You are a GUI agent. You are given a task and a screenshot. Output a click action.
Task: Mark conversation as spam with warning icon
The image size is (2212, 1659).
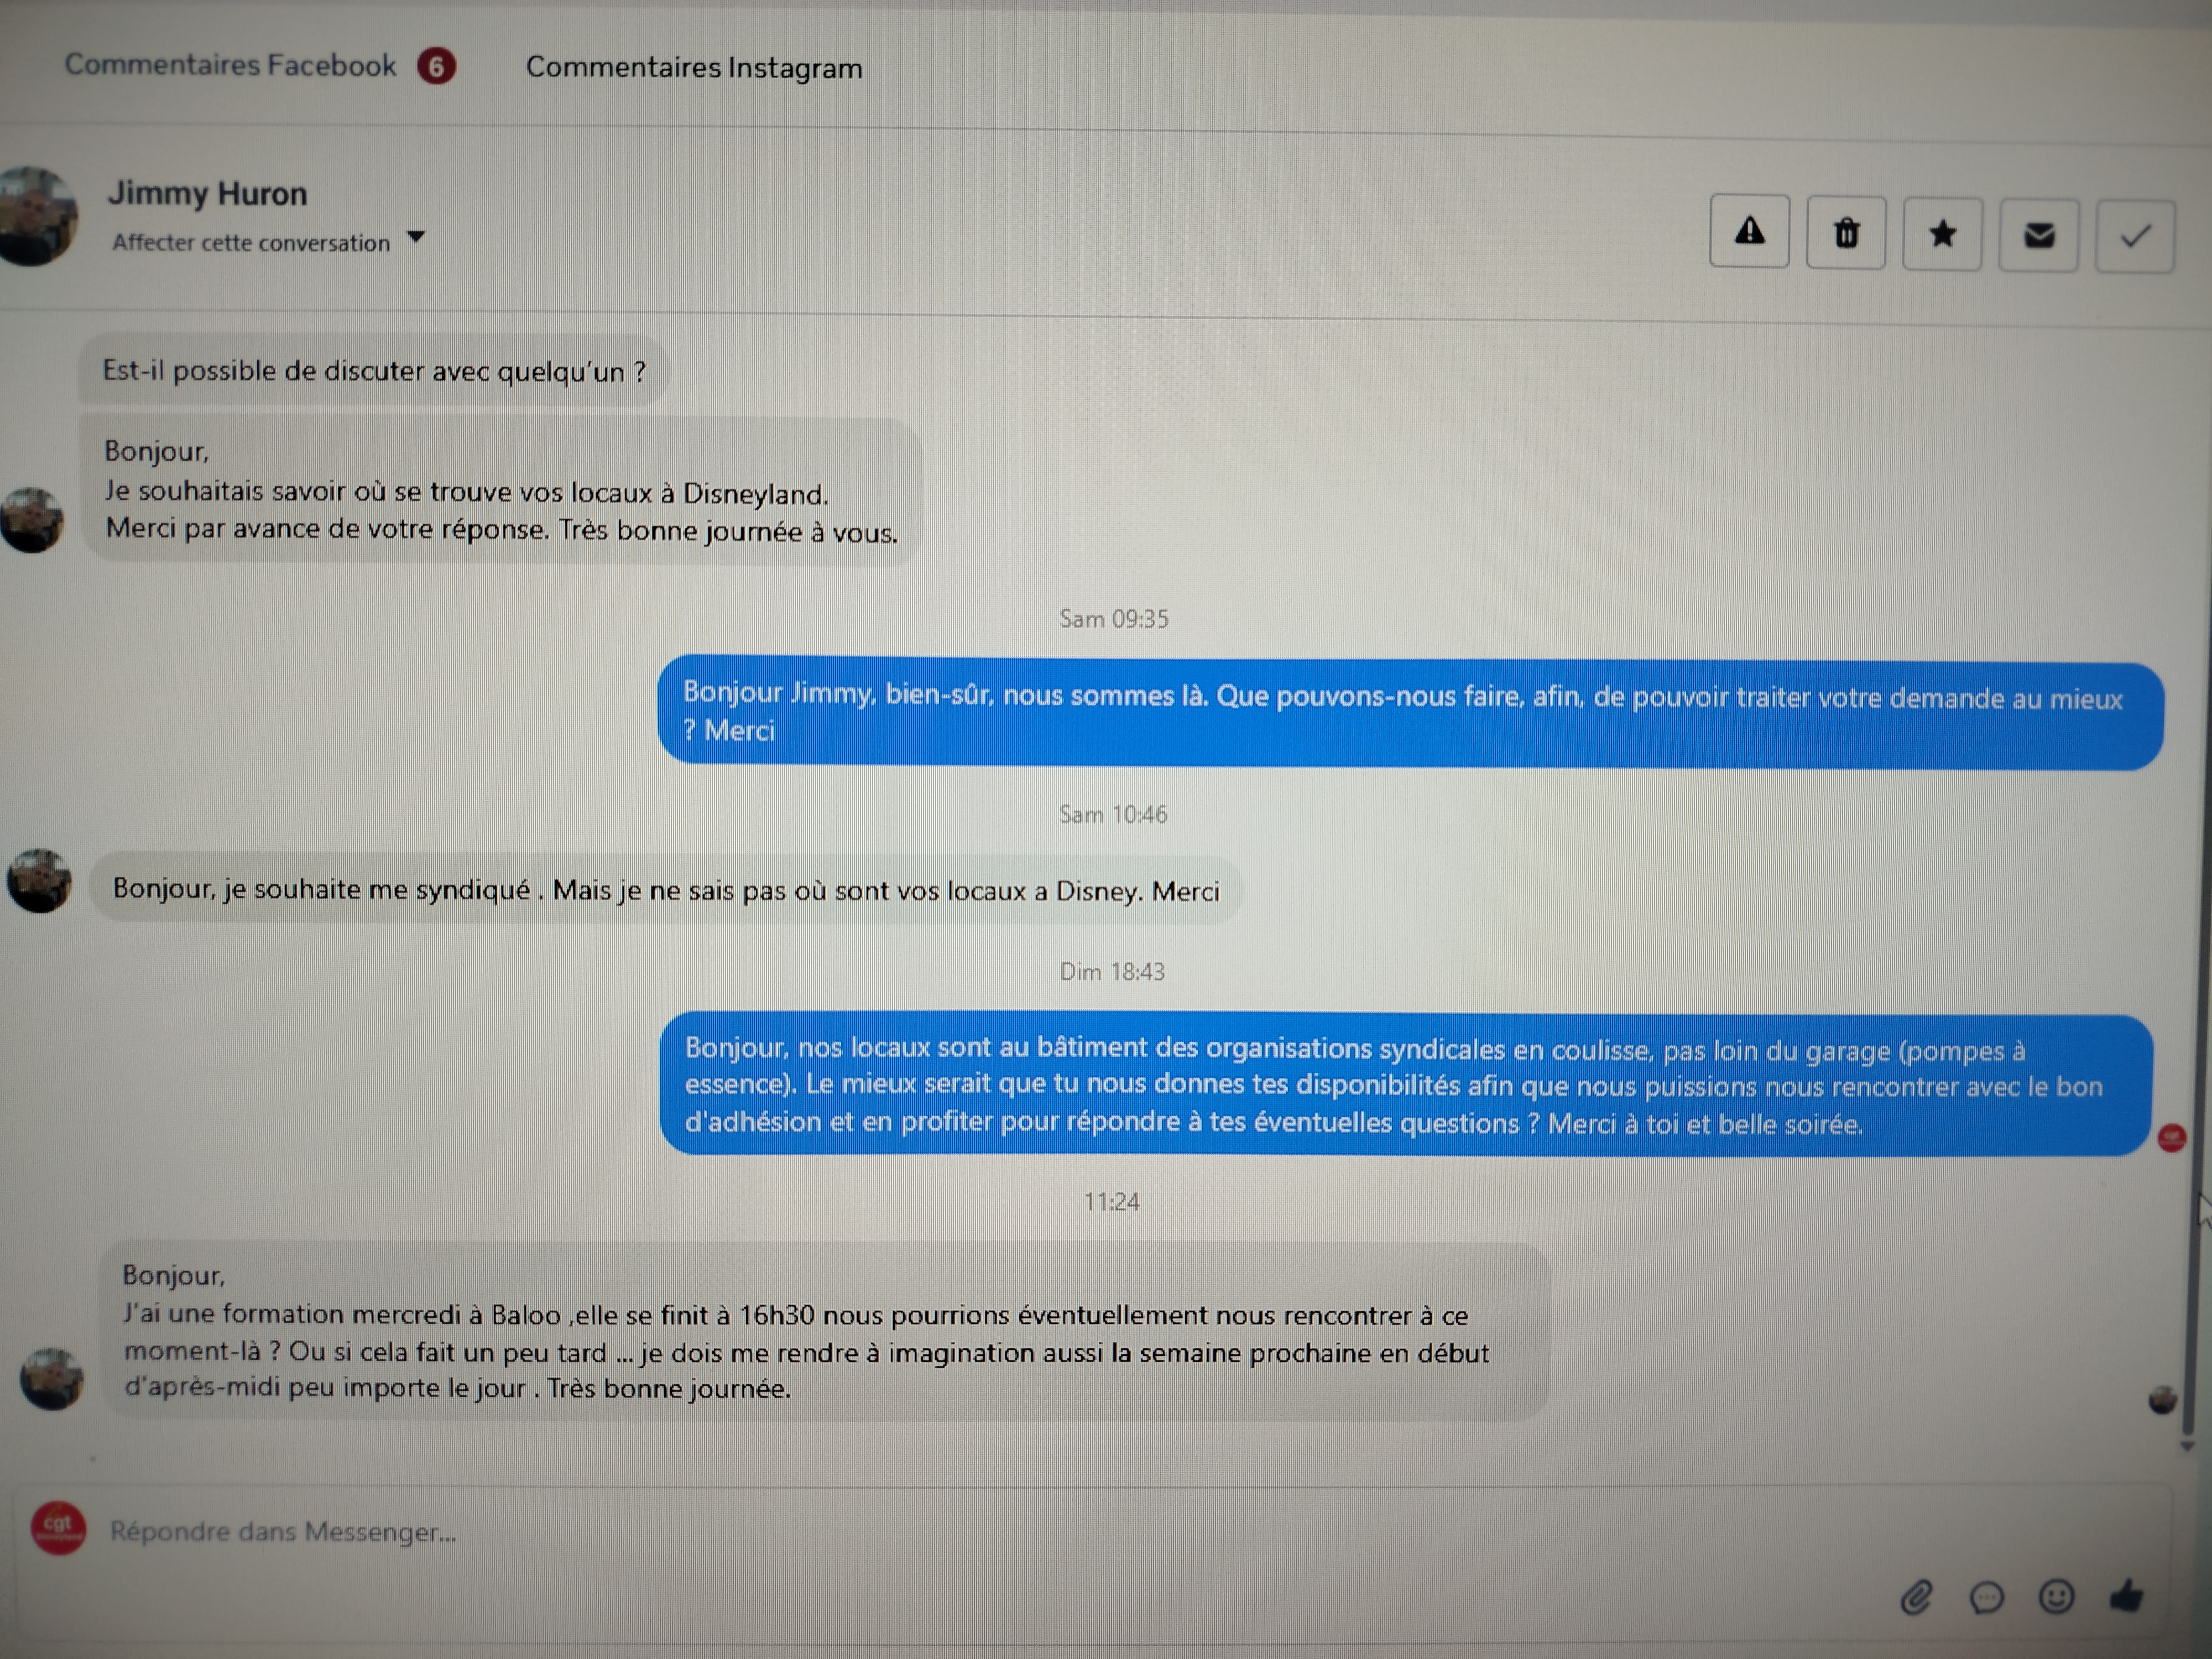tap(1749, 231)
